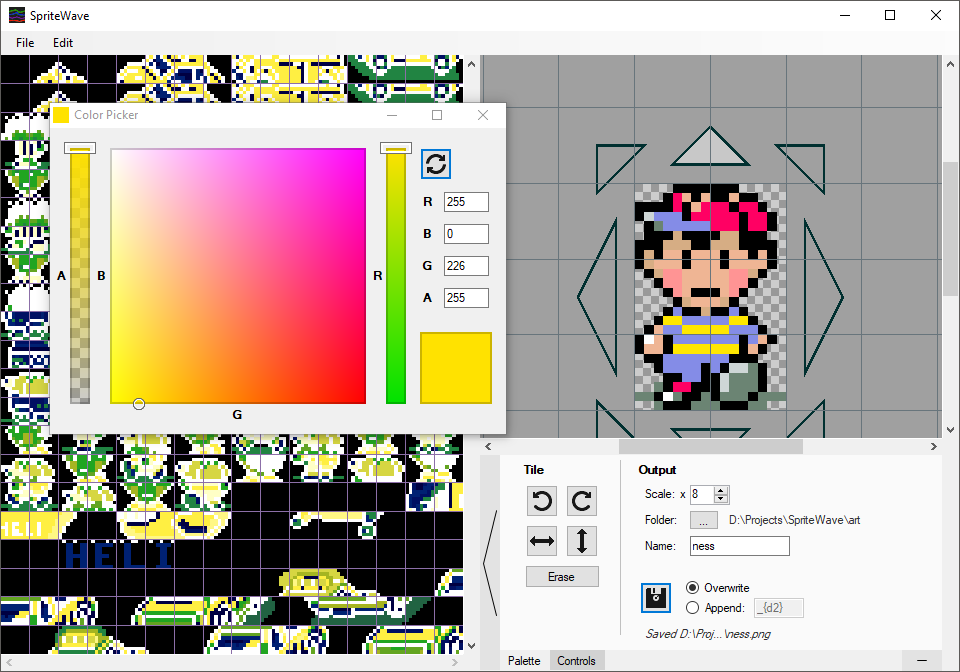Click the left diamond arrow beside the sprite
This screenshot has width=960, height=672.
pos(598,297)
